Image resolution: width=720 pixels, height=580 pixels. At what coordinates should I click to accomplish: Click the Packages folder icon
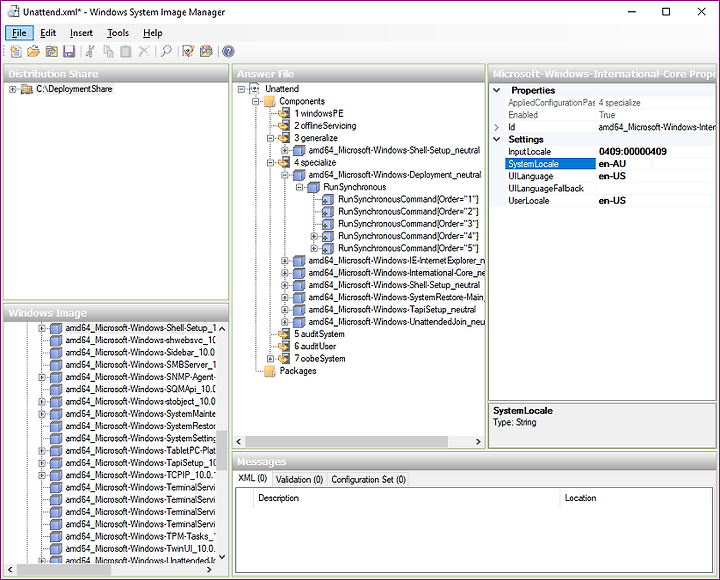pos(270,371)
